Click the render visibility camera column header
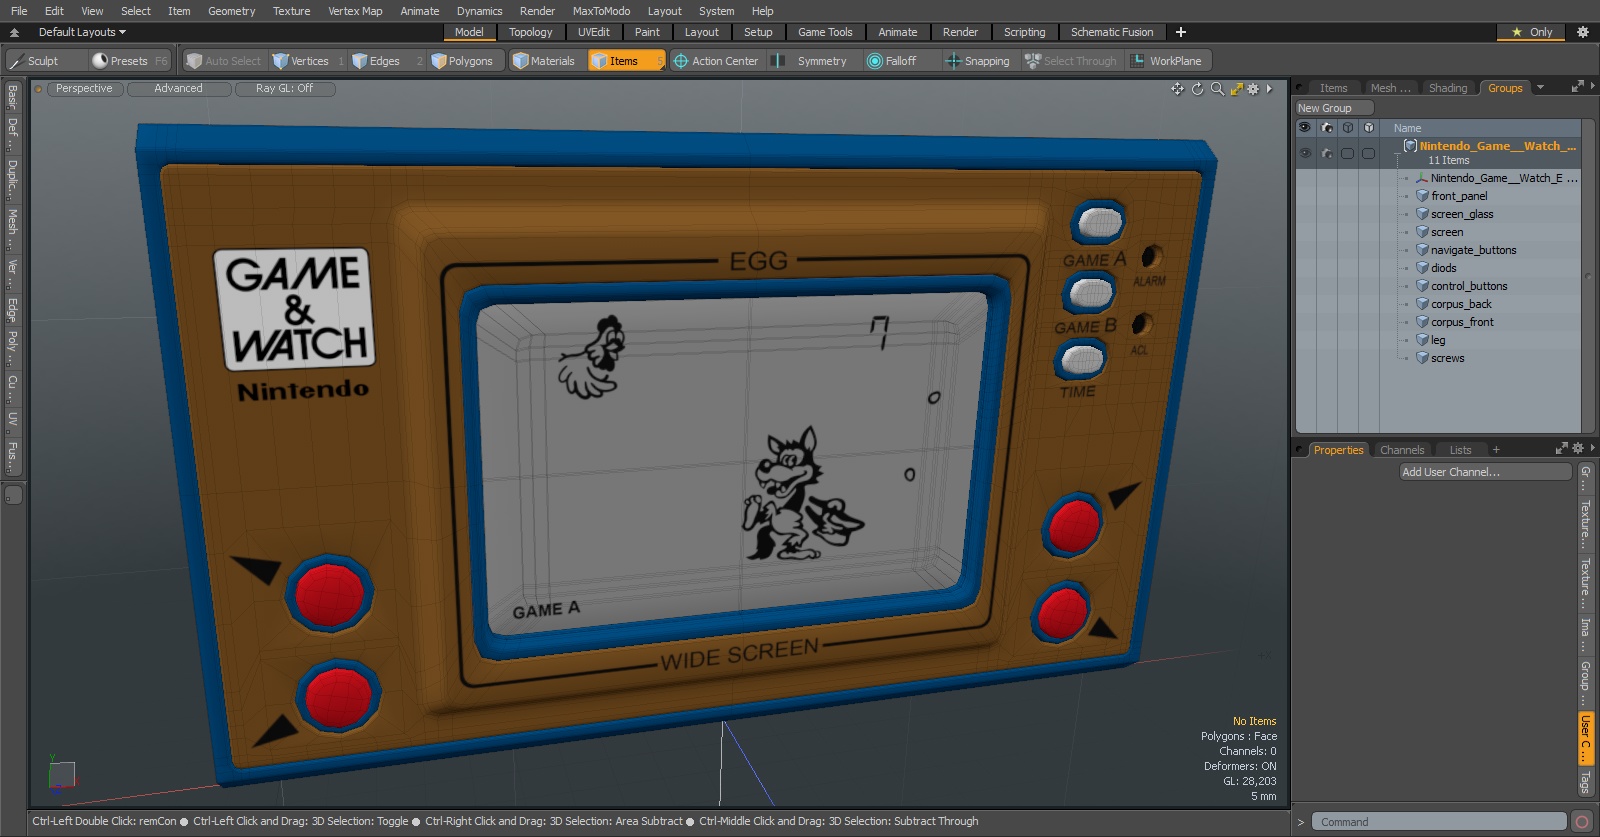The width and height of the screenshot is (1600, 837). tap(1327, 128)
